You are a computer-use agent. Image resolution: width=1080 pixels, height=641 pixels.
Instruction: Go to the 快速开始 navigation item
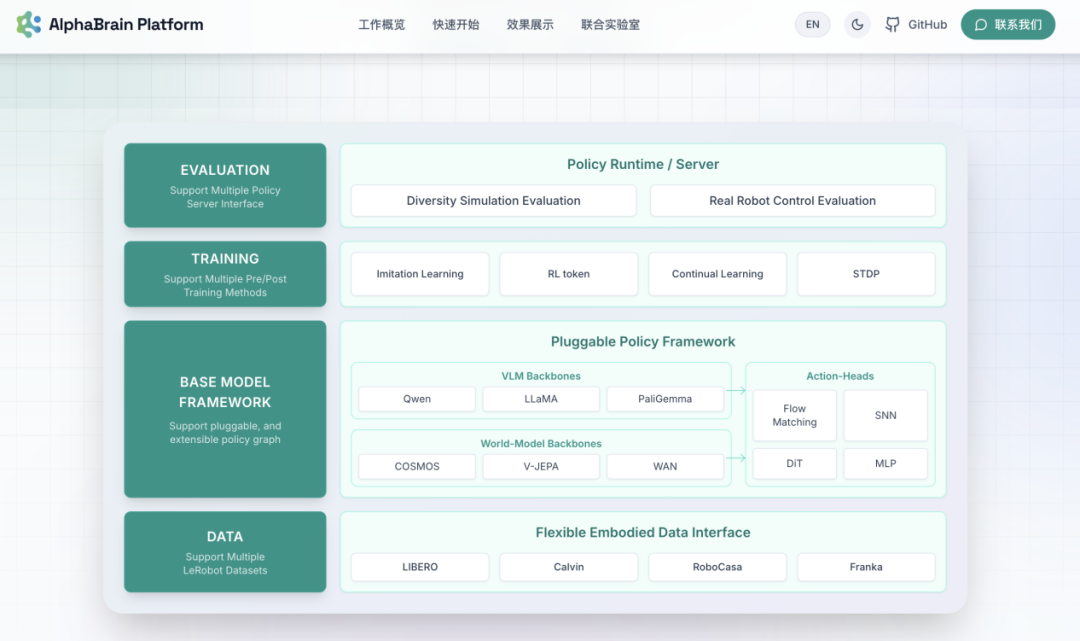coord(455,25)
